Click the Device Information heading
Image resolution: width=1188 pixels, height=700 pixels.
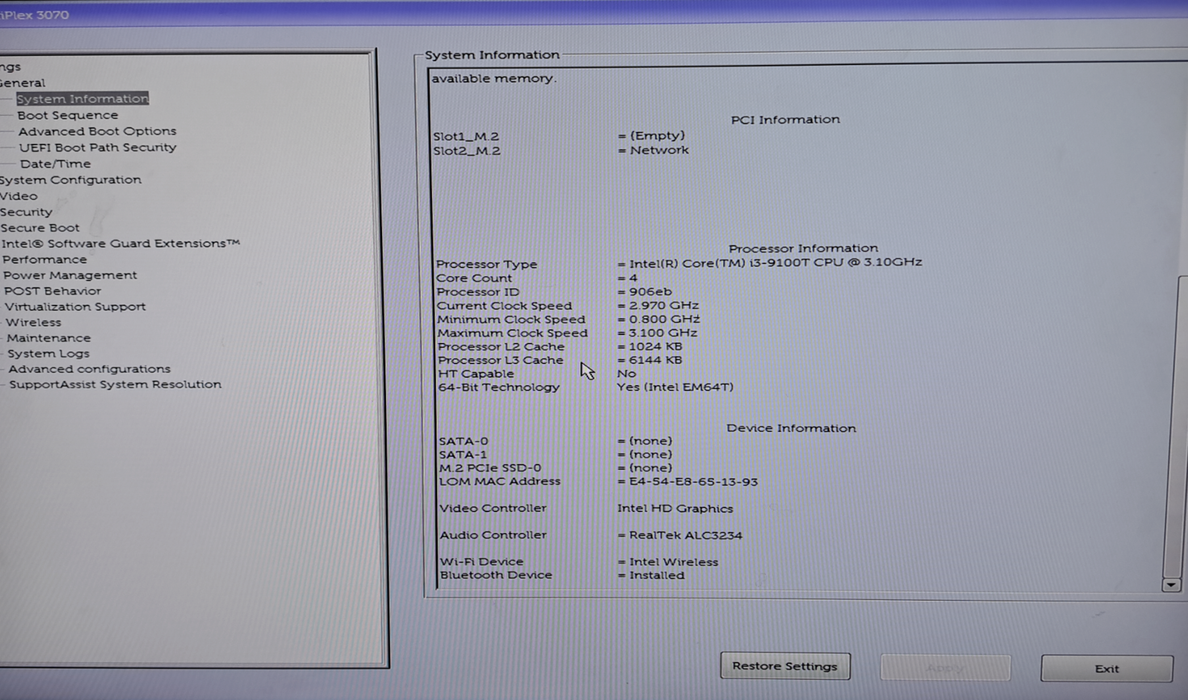(x=791, y=428)
